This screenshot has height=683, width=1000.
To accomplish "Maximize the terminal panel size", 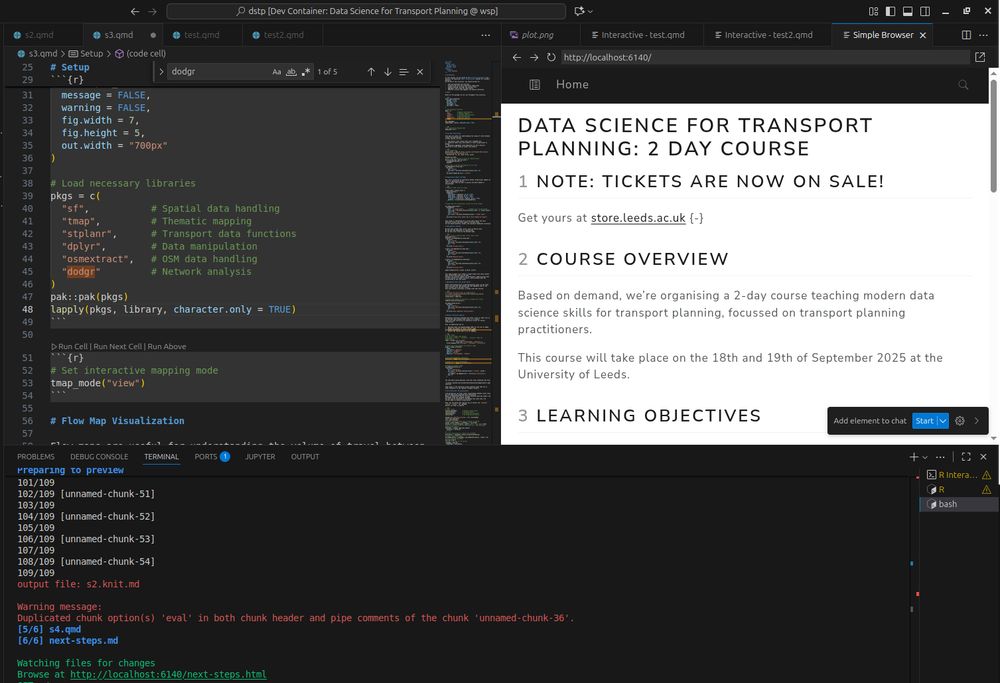I will pos(966,456).
